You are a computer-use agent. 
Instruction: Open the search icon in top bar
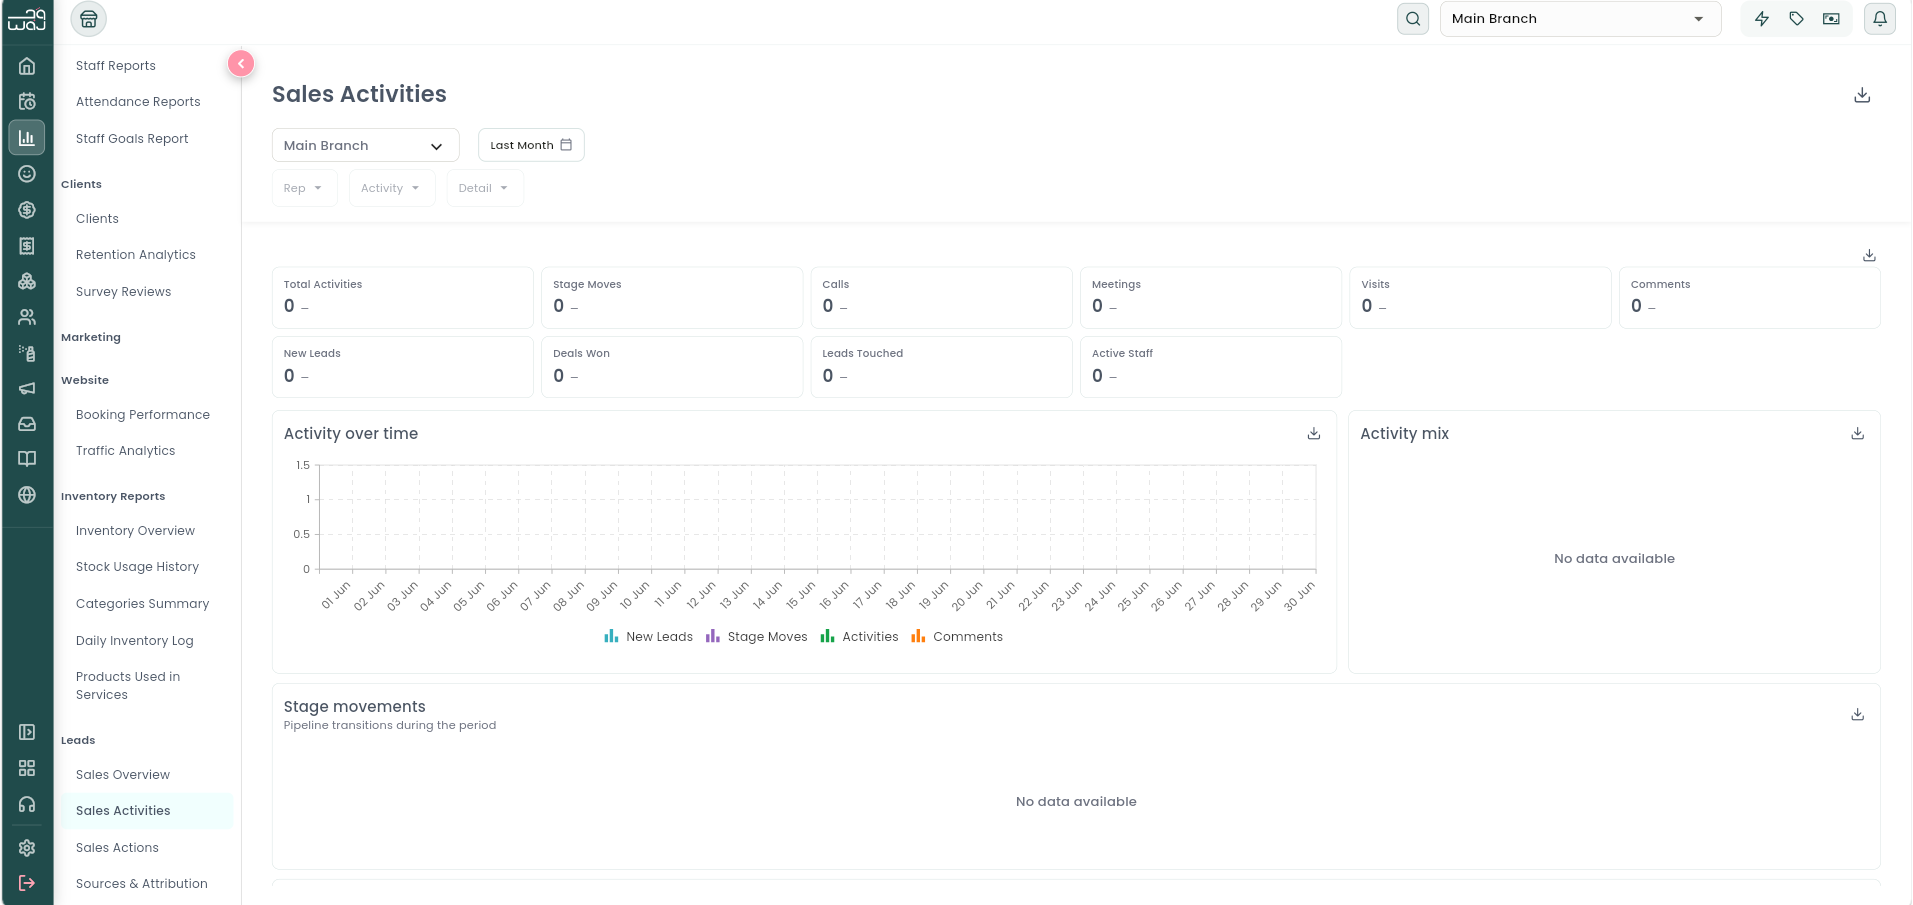coord(1412,19)
